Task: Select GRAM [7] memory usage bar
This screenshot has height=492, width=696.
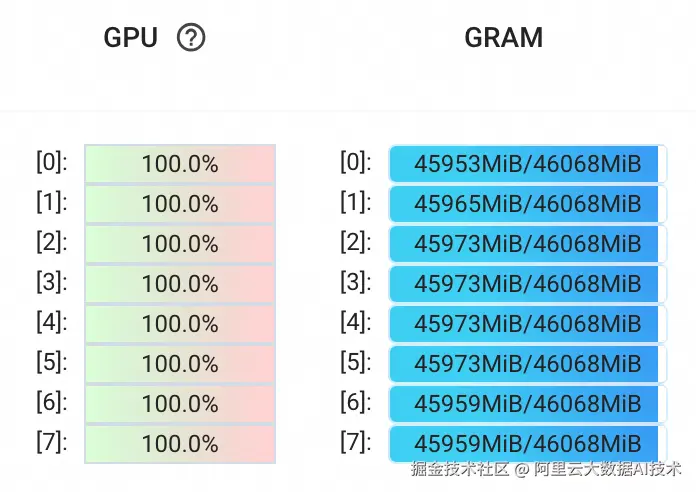Action: click(527, 444)
